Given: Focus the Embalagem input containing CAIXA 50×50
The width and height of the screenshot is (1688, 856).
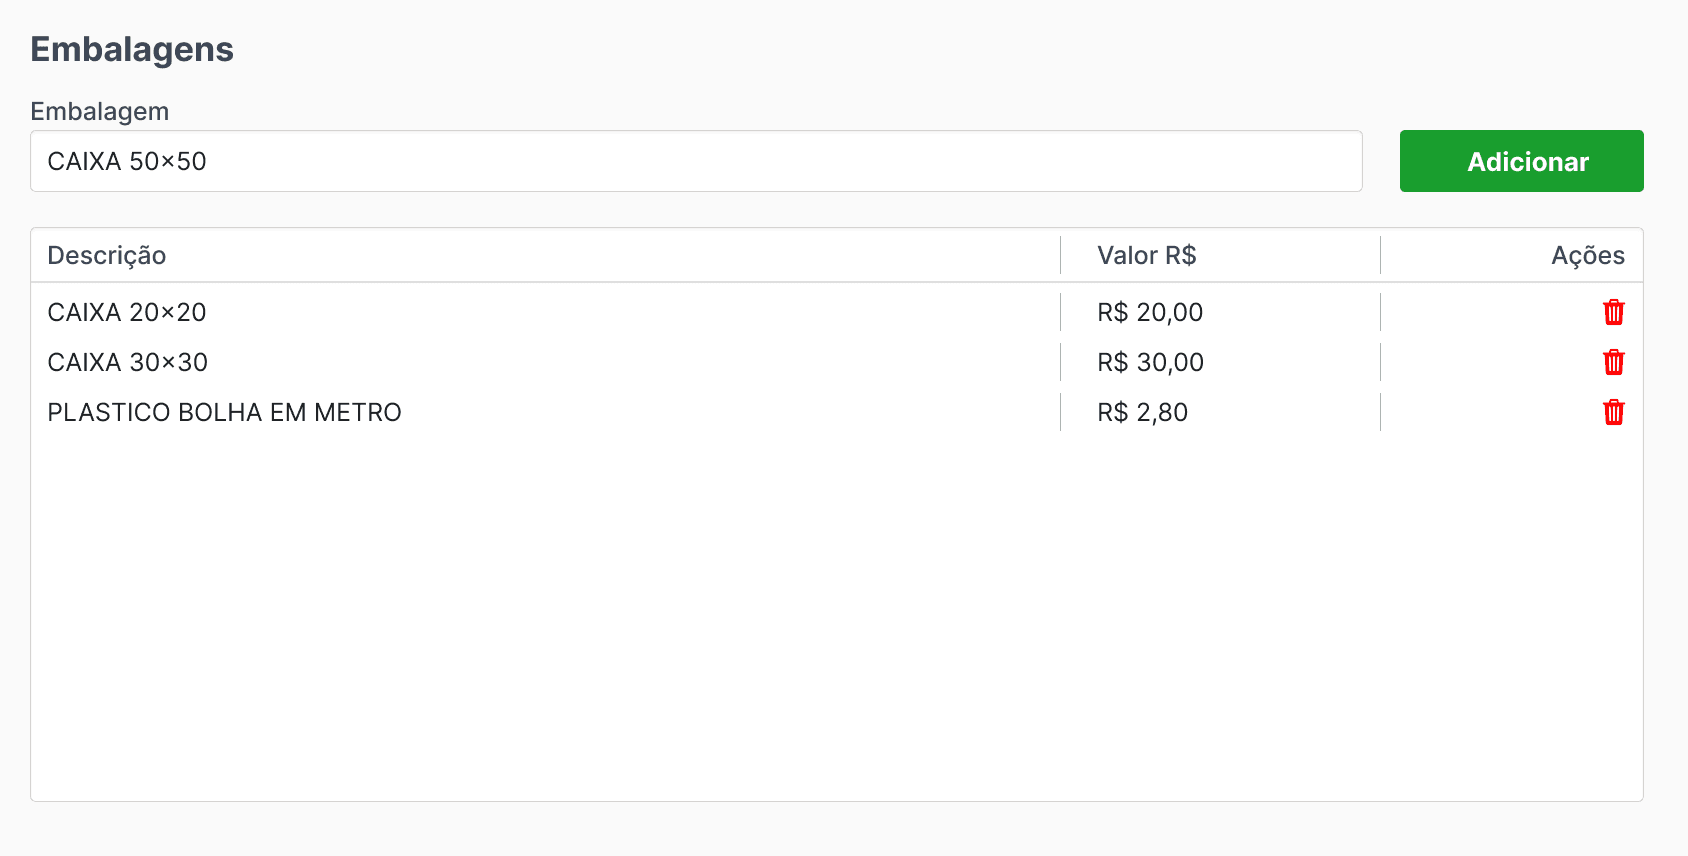Looking at the screenshot, I should tap(696, 161).
